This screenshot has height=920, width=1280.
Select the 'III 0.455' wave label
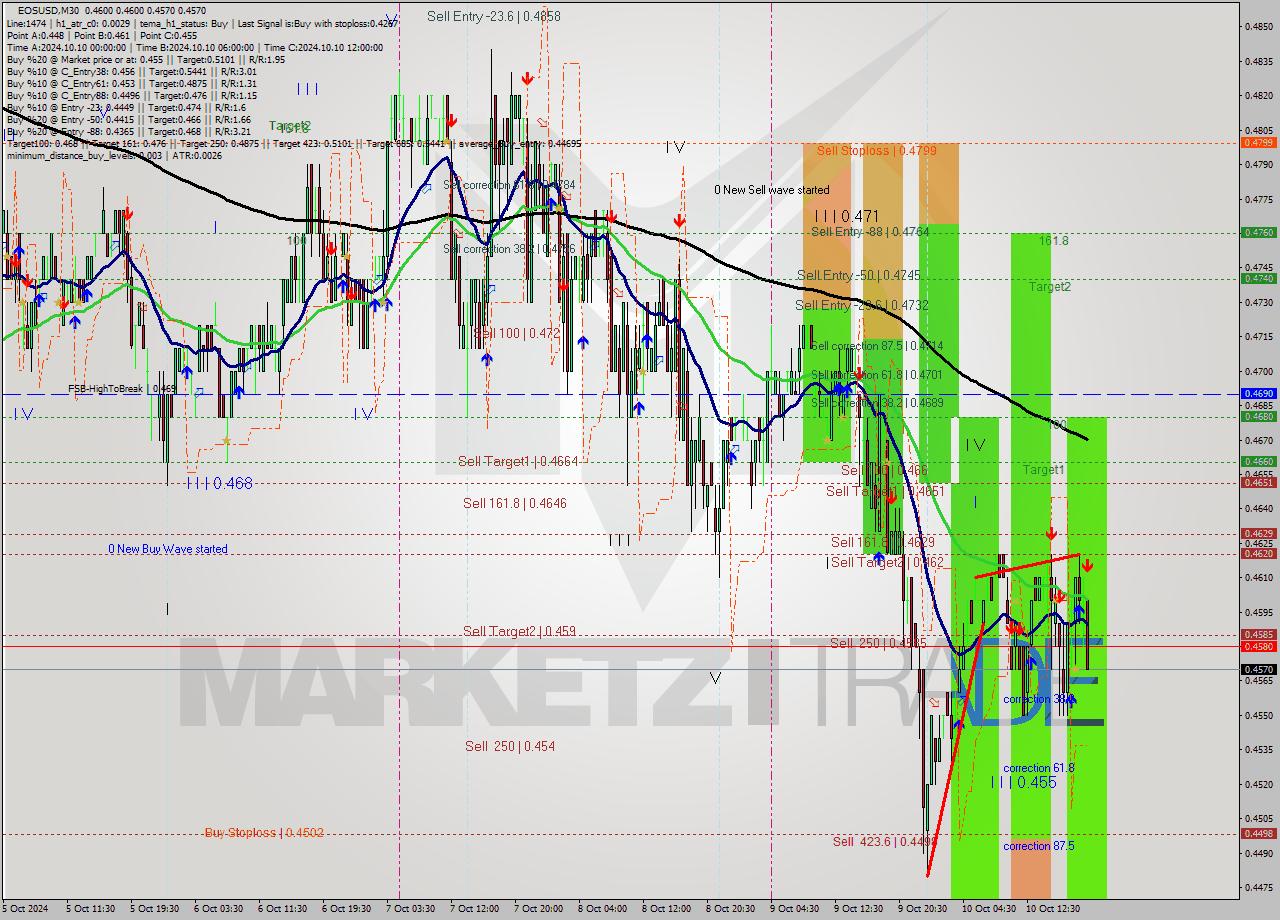coord(1023,782)
